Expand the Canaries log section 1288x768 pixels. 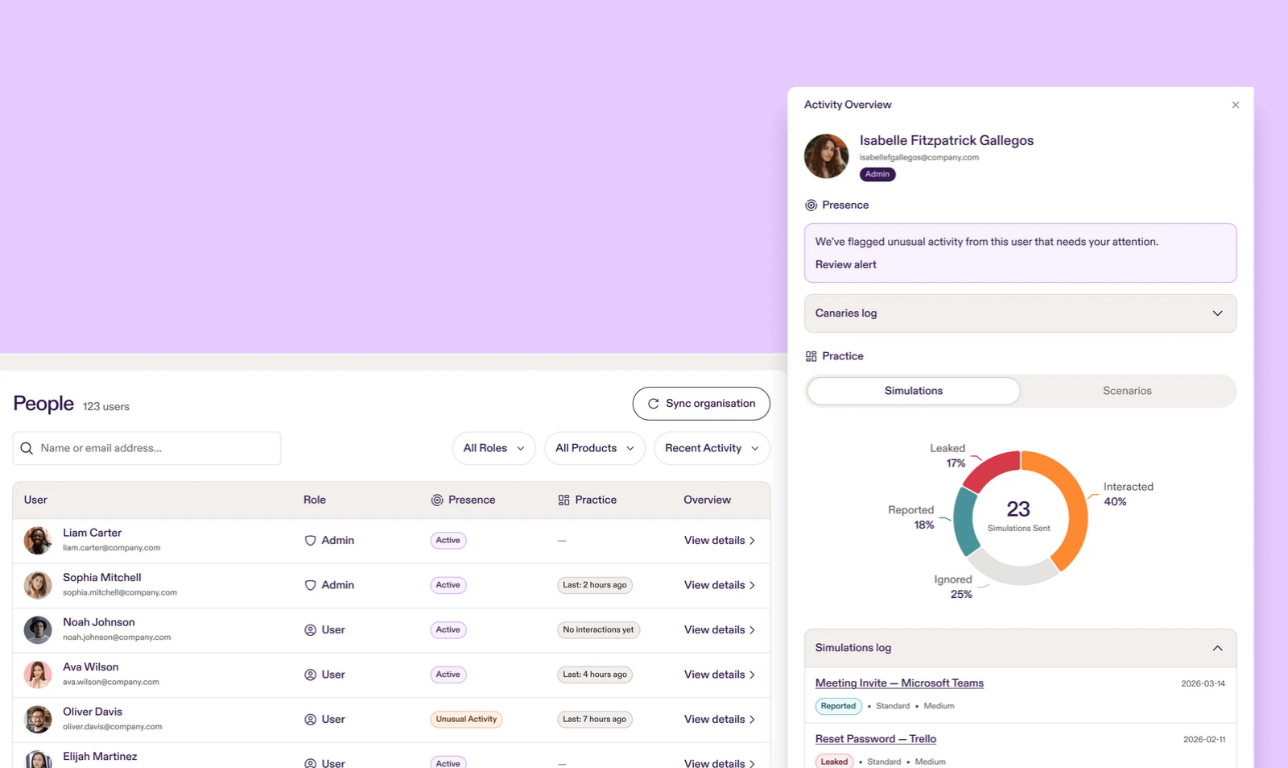click(x=1020, y=313)
